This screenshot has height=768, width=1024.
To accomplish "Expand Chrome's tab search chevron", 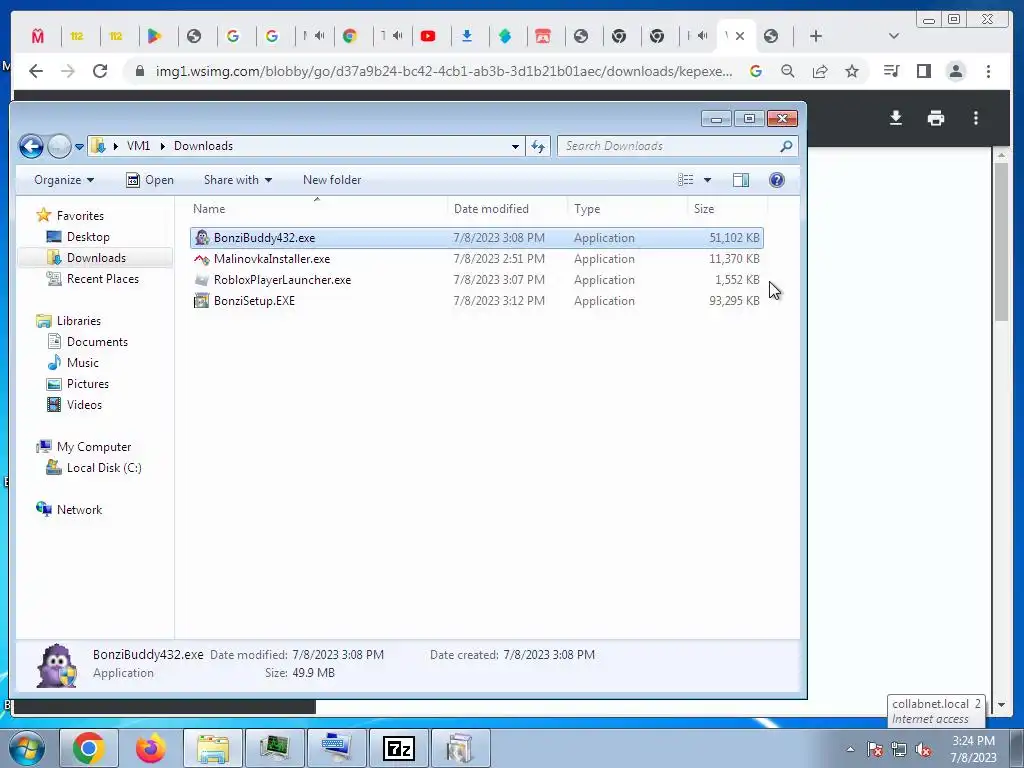I will tap(893, 37).
